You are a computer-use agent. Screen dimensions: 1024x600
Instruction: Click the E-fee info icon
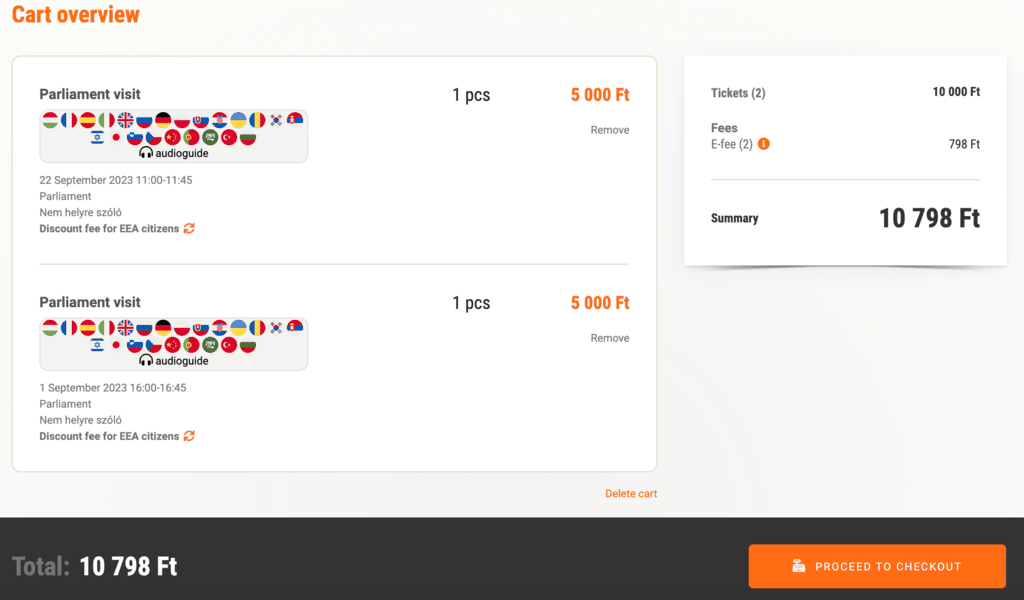[763, 144]
